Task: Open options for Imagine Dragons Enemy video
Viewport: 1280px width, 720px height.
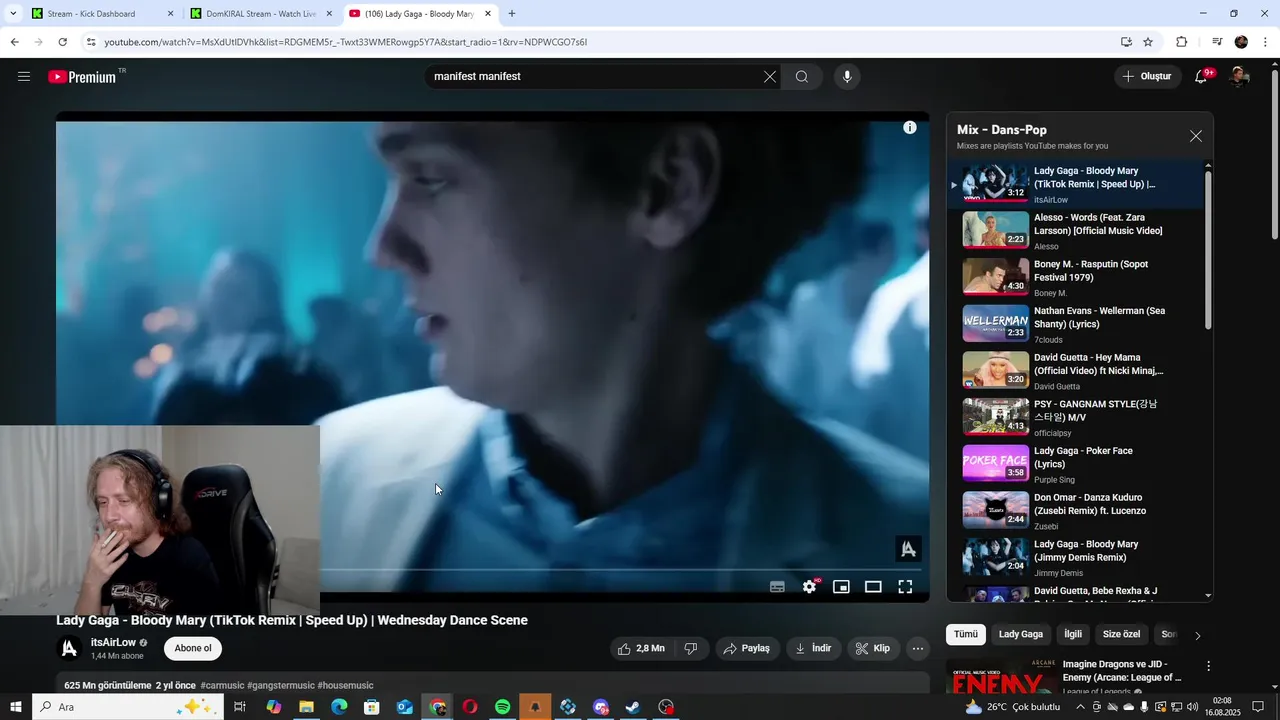Action: click(1208, 666)
